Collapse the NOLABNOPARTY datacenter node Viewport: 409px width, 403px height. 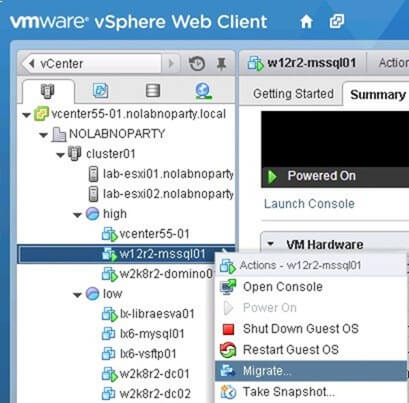coord(44,135)
